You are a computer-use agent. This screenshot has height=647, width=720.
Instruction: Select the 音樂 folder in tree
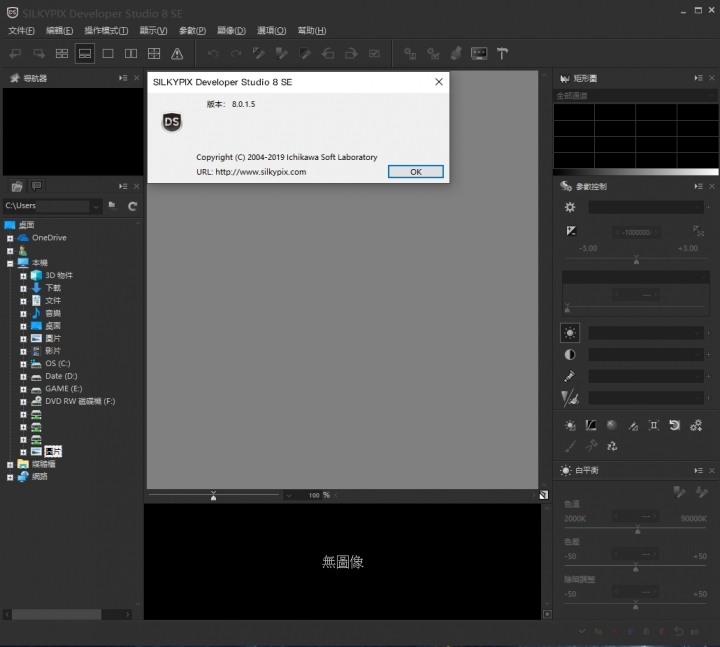click(53, 313)
